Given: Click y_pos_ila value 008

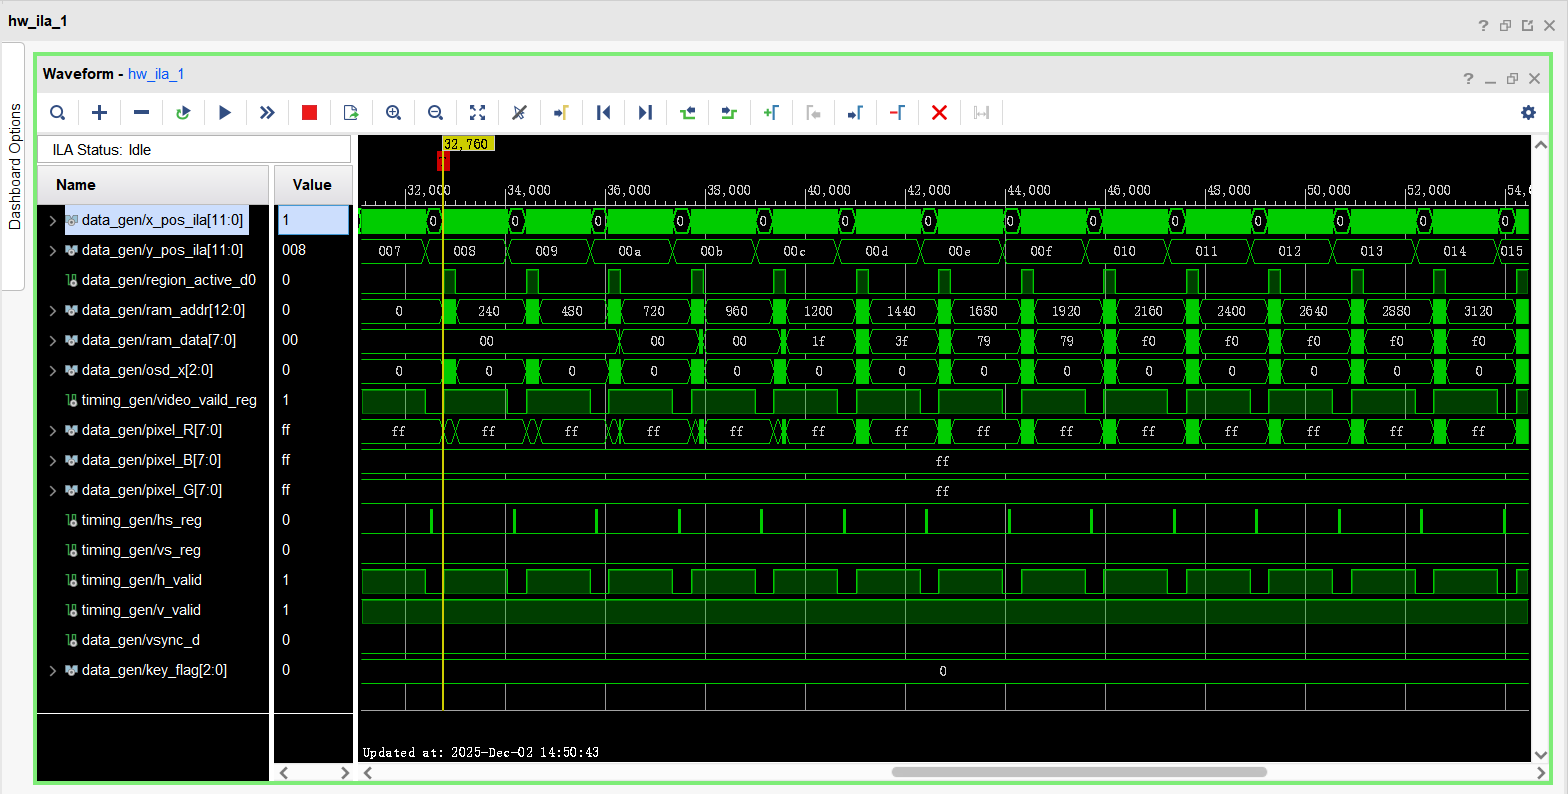Looking at the screenshot, I should pyautogui.click(x=294, y=250).
